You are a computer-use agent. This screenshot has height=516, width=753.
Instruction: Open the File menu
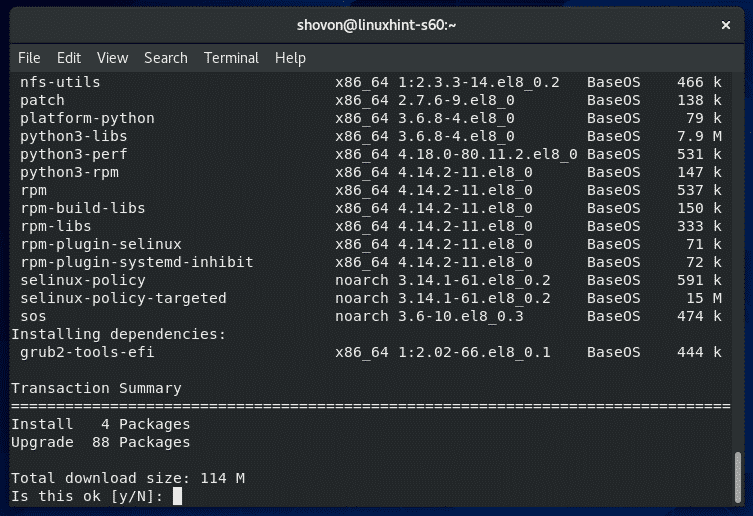pos(29,58)
